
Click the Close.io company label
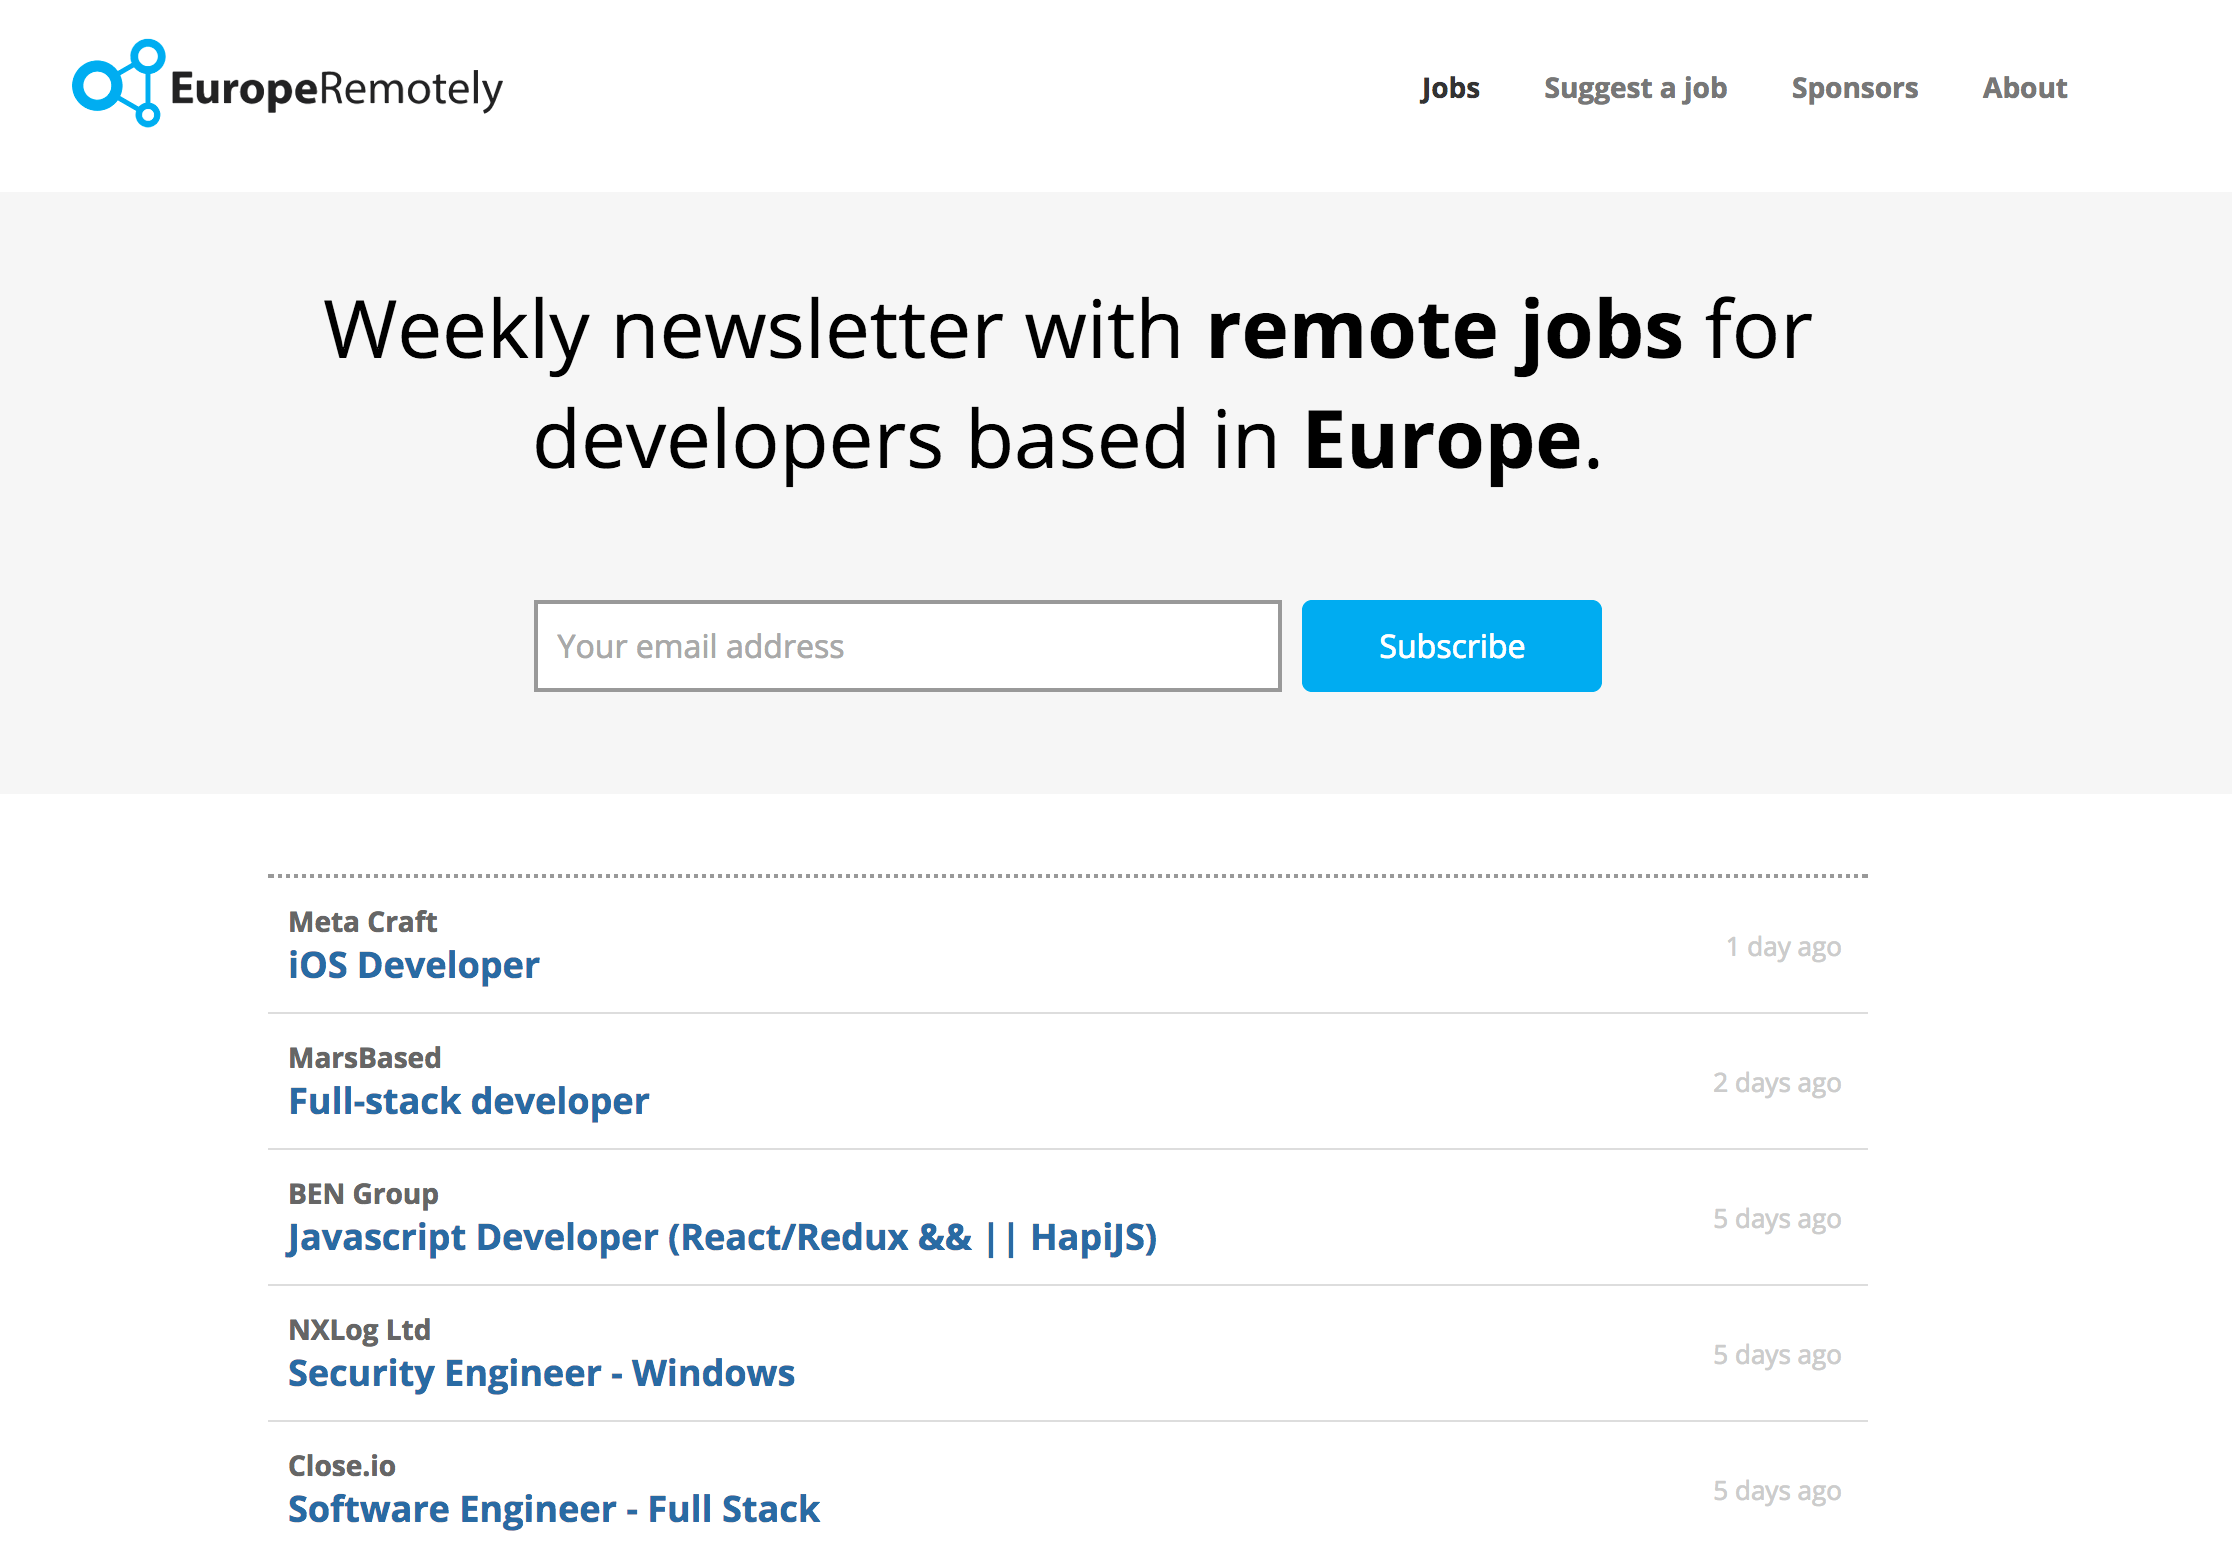(342, 1465)
